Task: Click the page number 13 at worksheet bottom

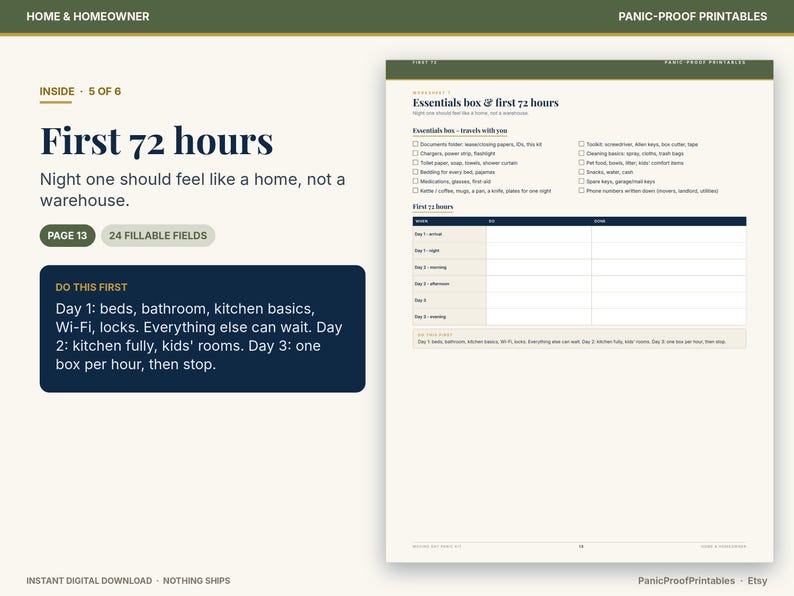Action: point(581,546)
